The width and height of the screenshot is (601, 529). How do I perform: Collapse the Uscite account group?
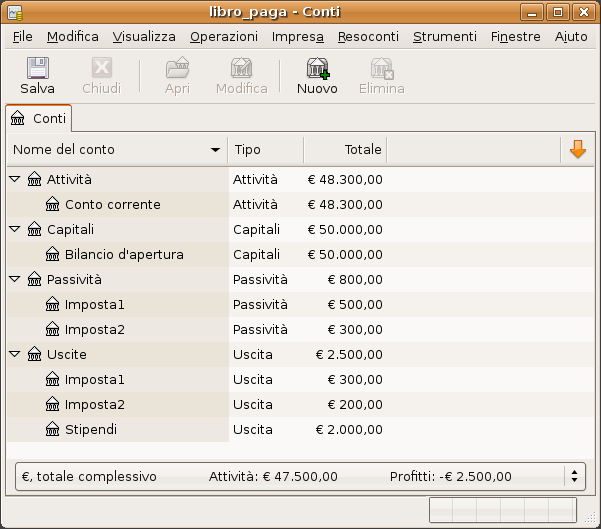click(15, 354)
